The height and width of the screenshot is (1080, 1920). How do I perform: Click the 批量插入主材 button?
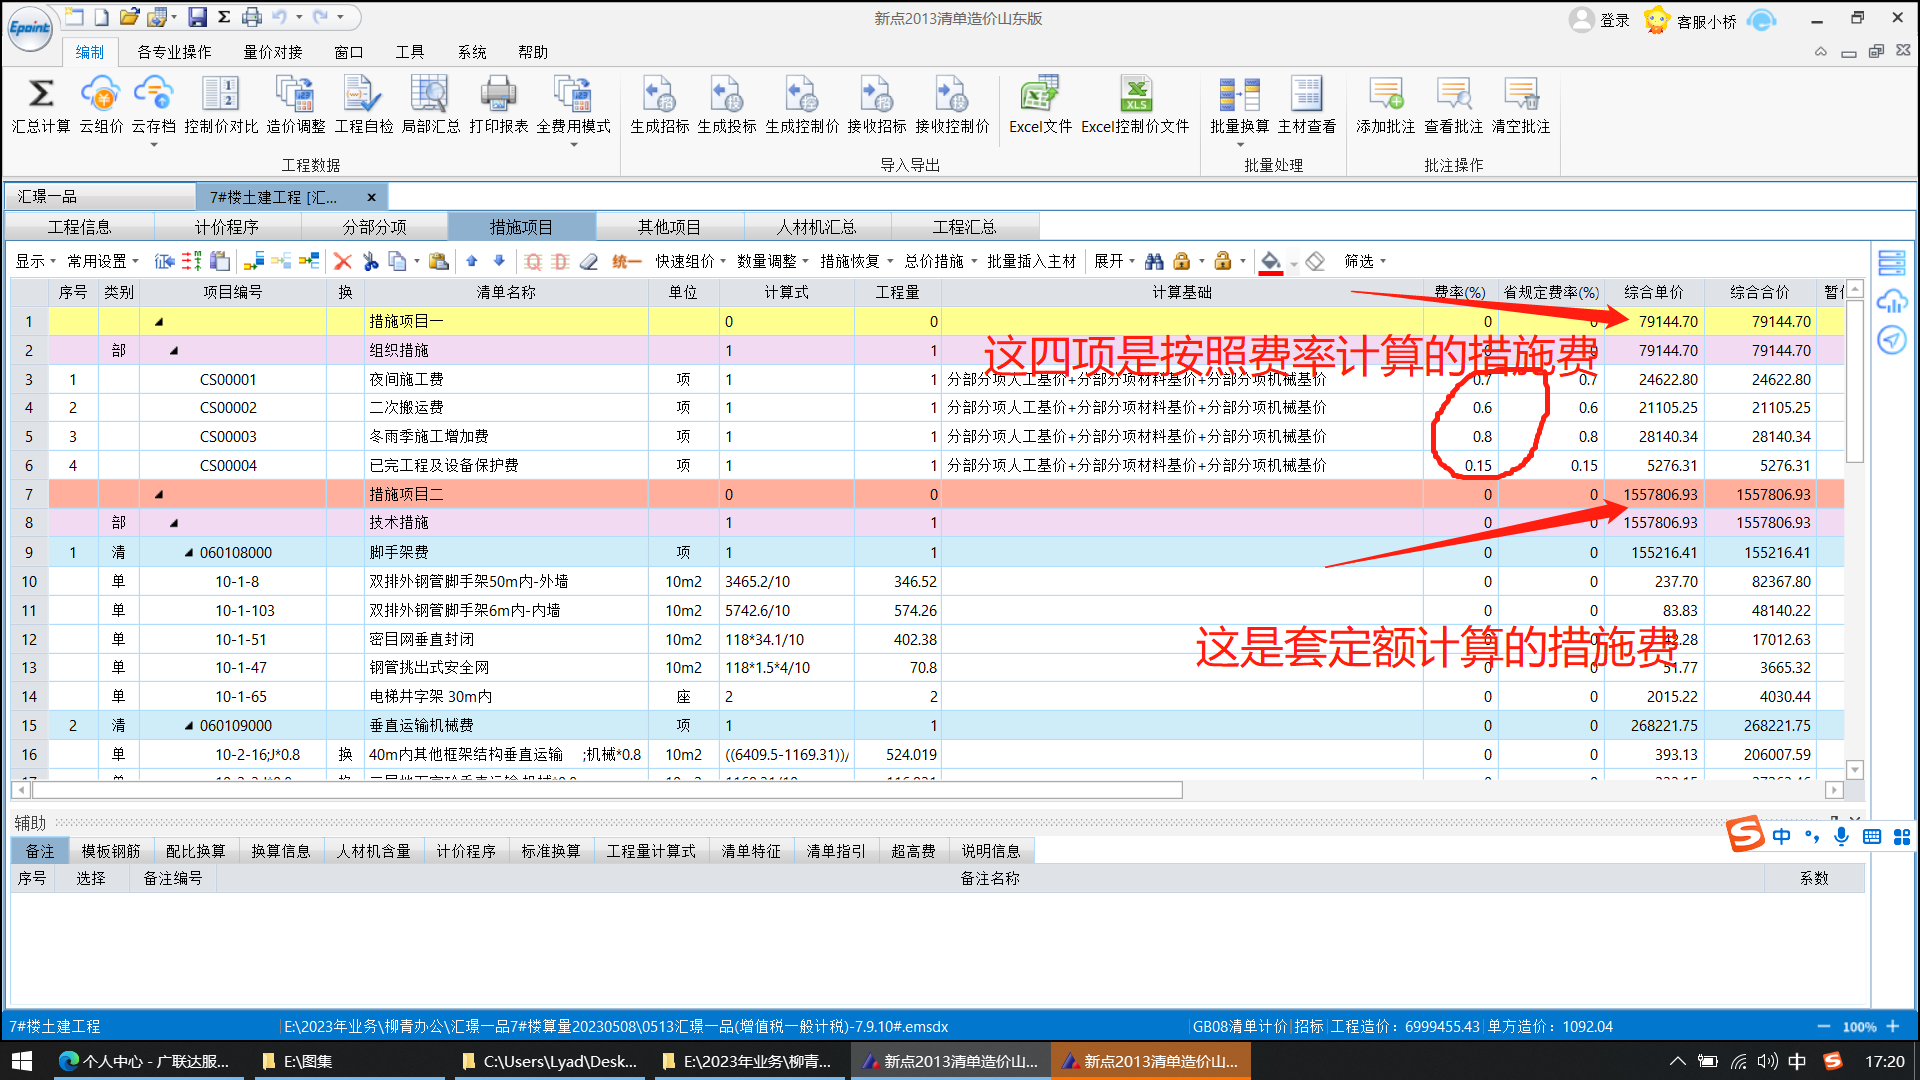tap(1031, 262)
